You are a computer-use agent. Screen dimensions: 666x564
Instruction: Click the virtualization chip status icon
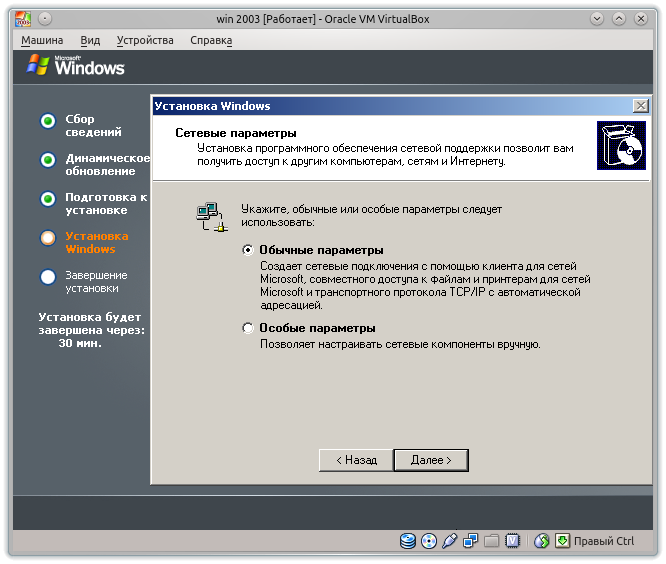tap(513, 541)
